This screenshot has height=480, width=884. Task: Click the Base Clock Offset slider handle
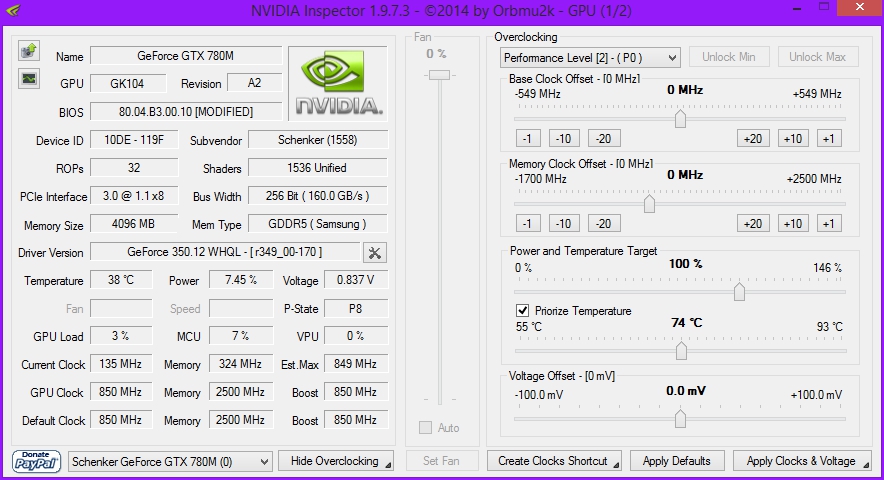680,119
